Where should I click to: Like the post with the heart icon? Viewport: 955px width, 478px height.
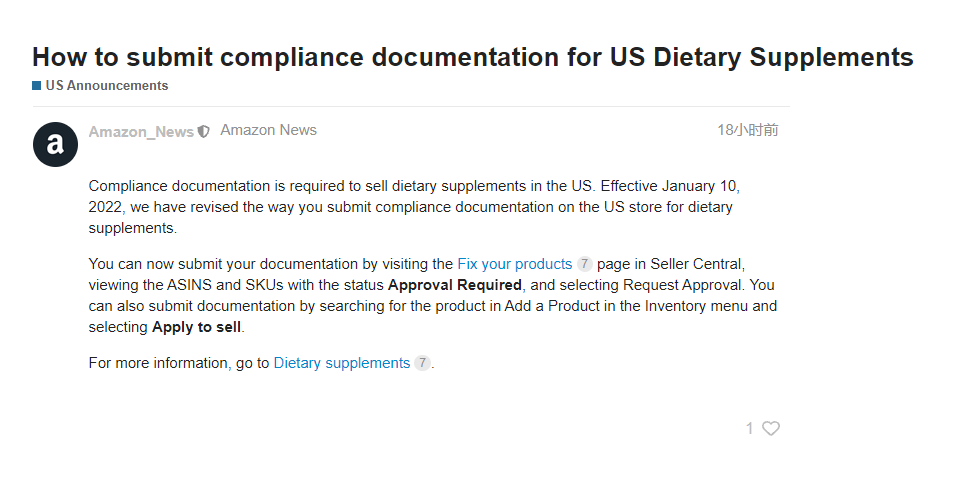click(770, 429)
